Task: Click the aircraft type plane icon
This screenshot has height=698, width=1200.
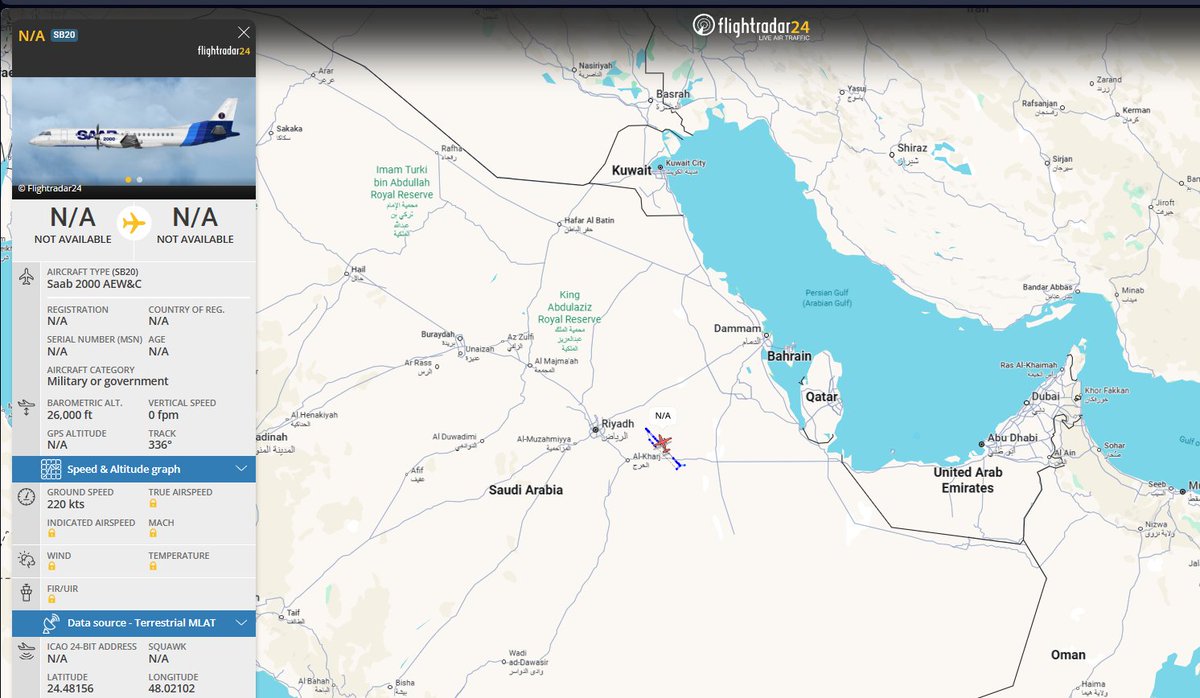Action: (27, 277)
